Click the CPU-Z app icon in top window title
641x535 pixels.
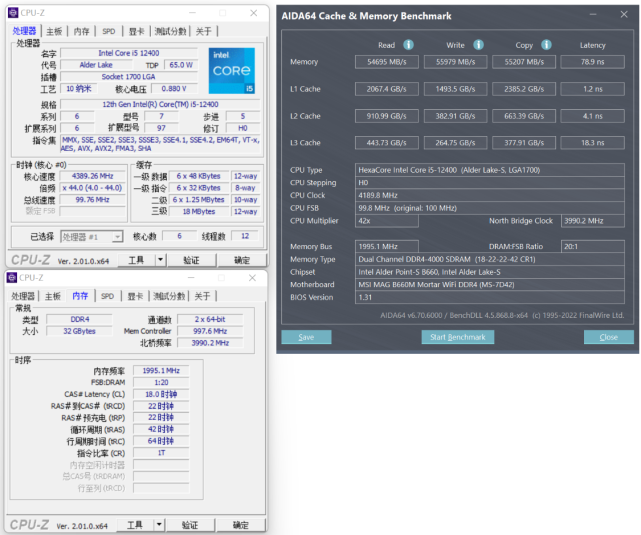coord(13,13)
